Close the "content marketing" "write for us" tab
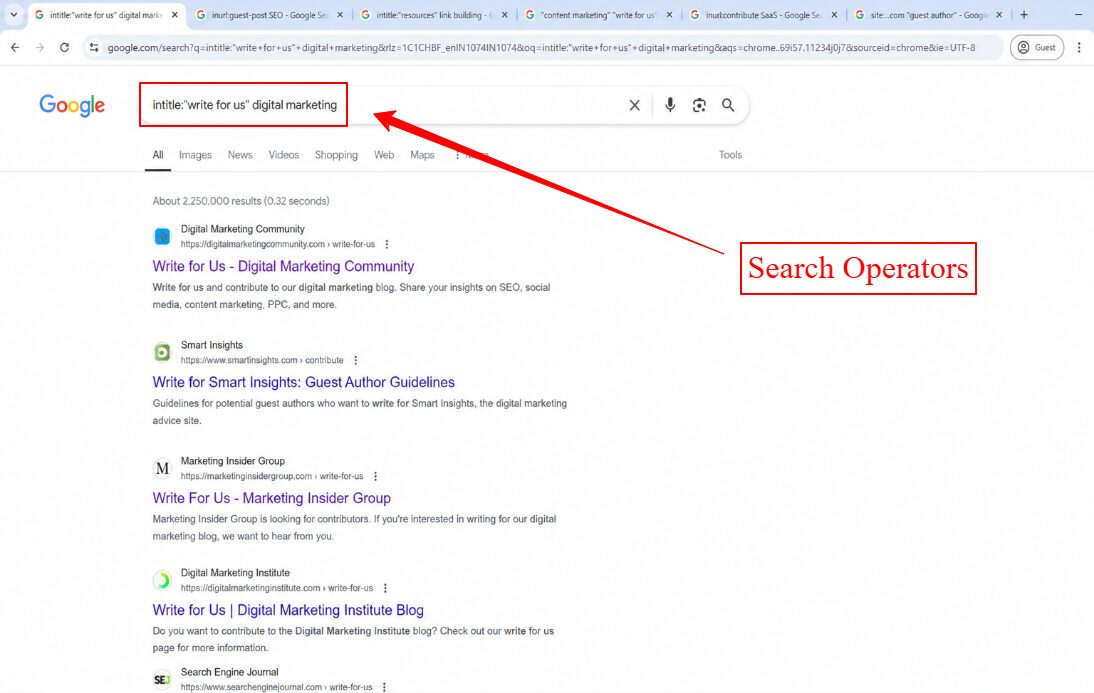 (669, 15)
